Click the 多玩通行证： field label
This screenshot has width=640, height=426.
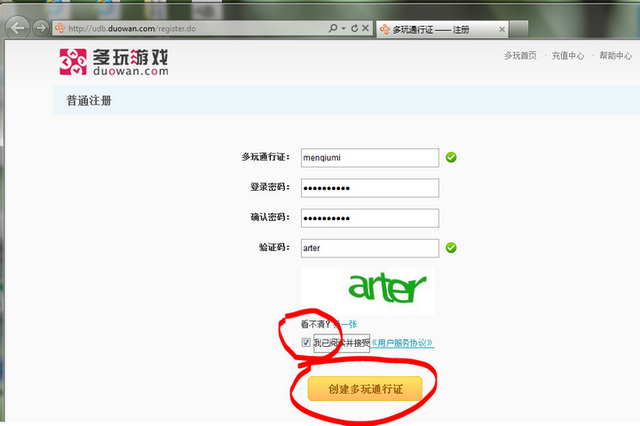click(265, 157)
